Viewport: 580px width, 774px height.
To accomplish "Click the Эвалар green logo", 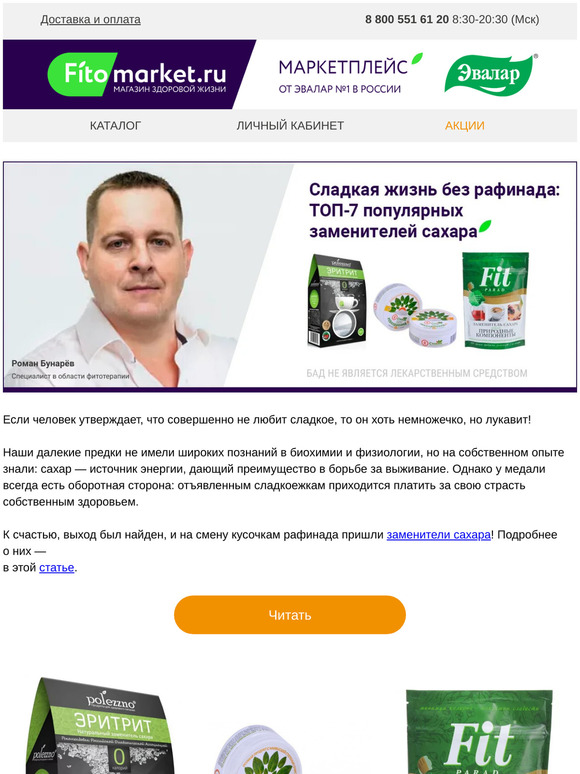I will pyautogui.click(x=491, y=74).
